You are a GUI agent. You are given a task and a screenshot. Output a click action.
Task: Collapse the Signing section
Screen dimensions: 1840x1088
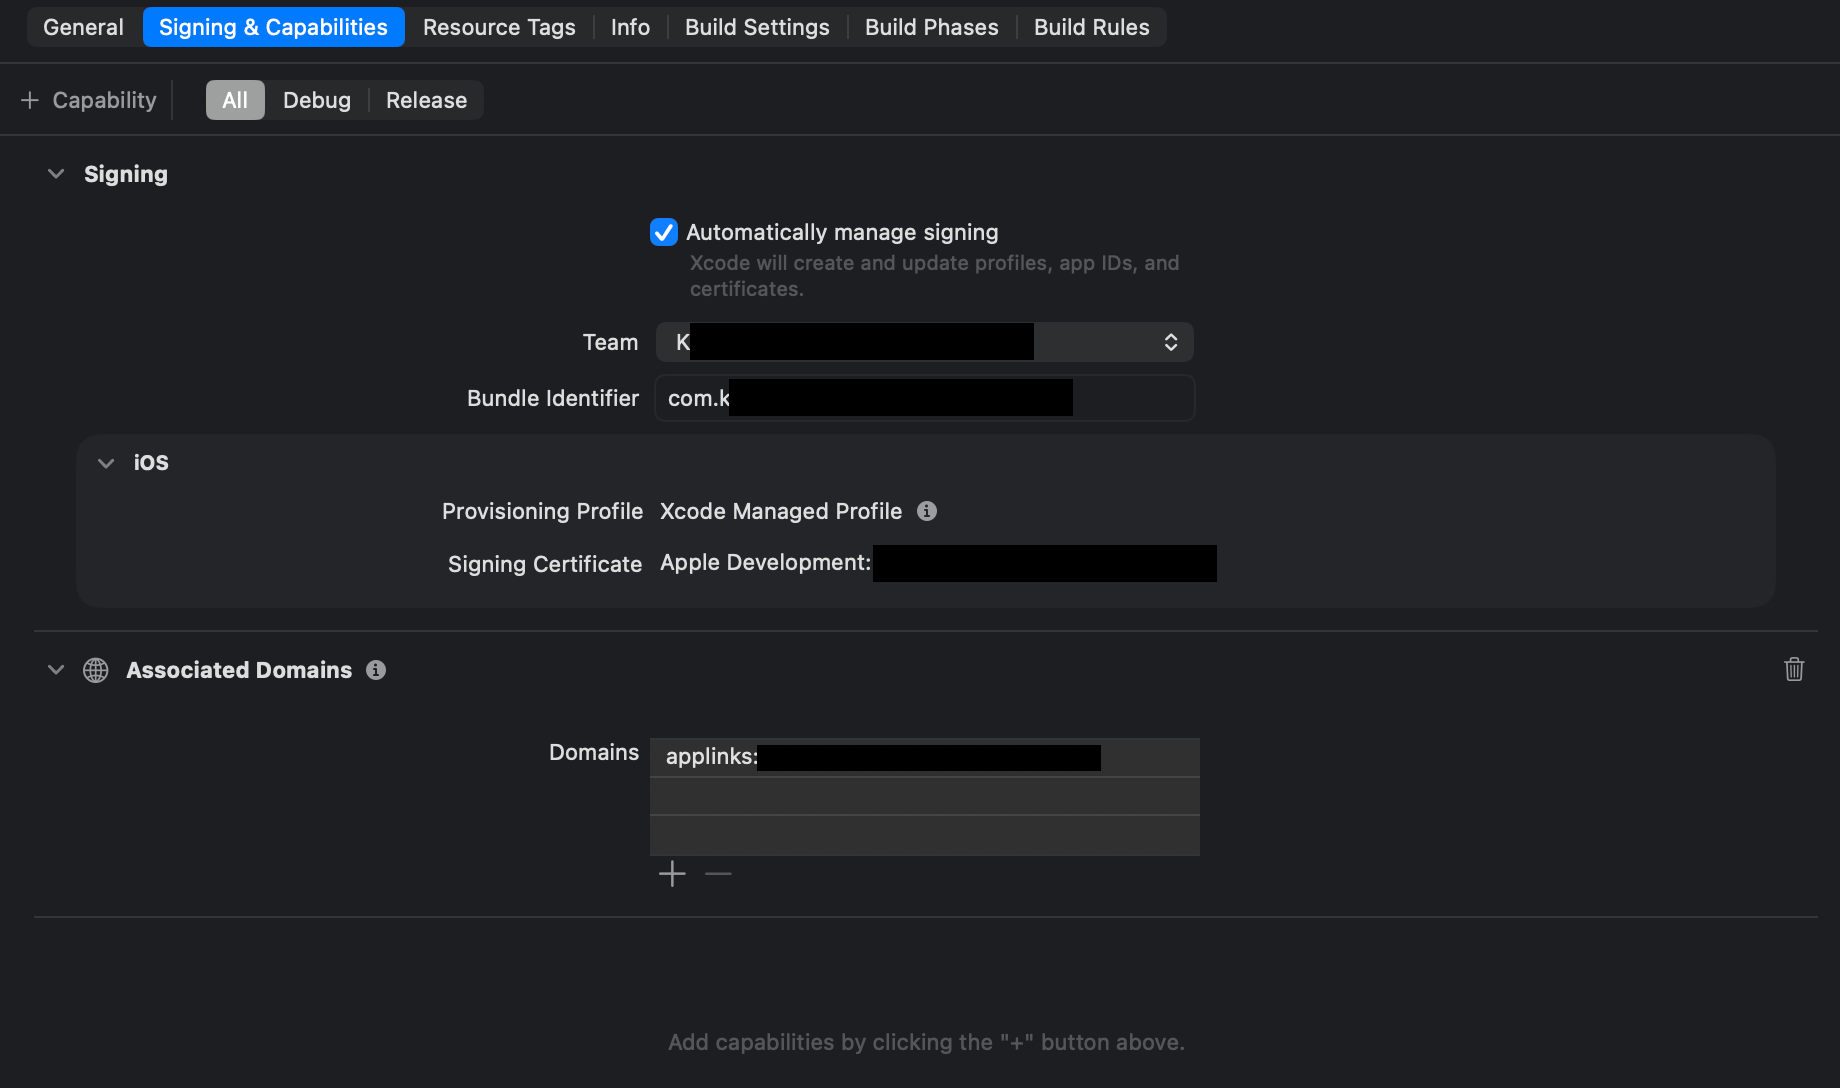56,174
